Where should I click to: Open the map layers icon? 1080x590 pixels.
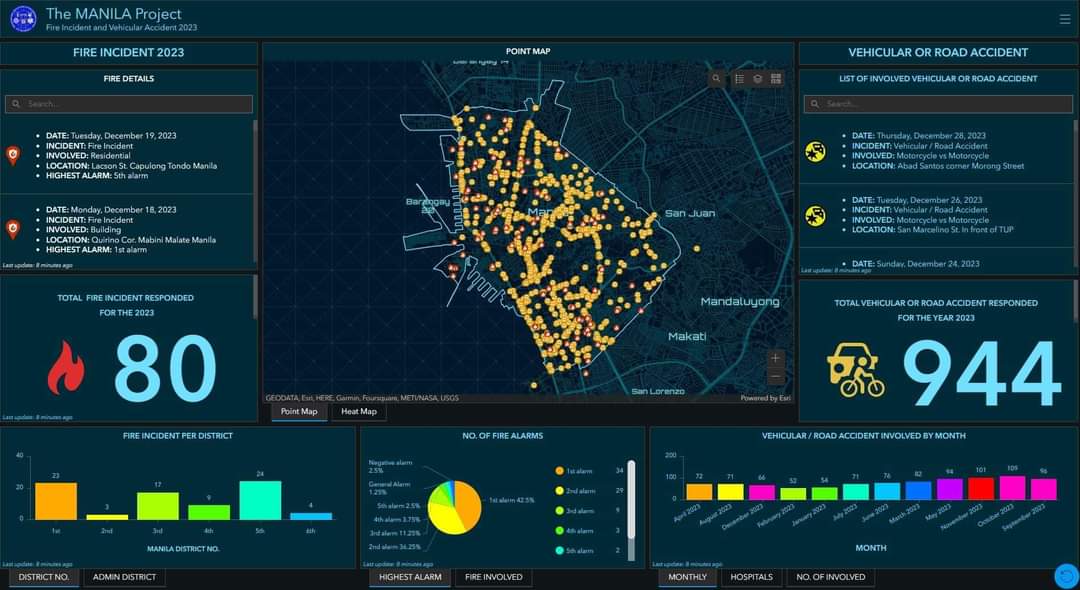click(758, 79)
